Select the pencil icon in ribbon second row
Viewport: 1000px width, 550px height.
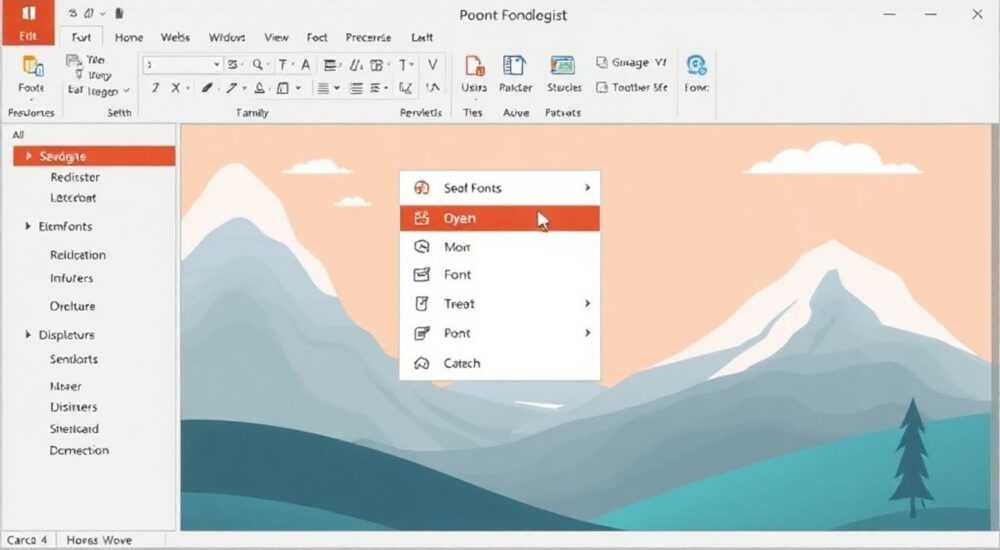click(232, 87)
